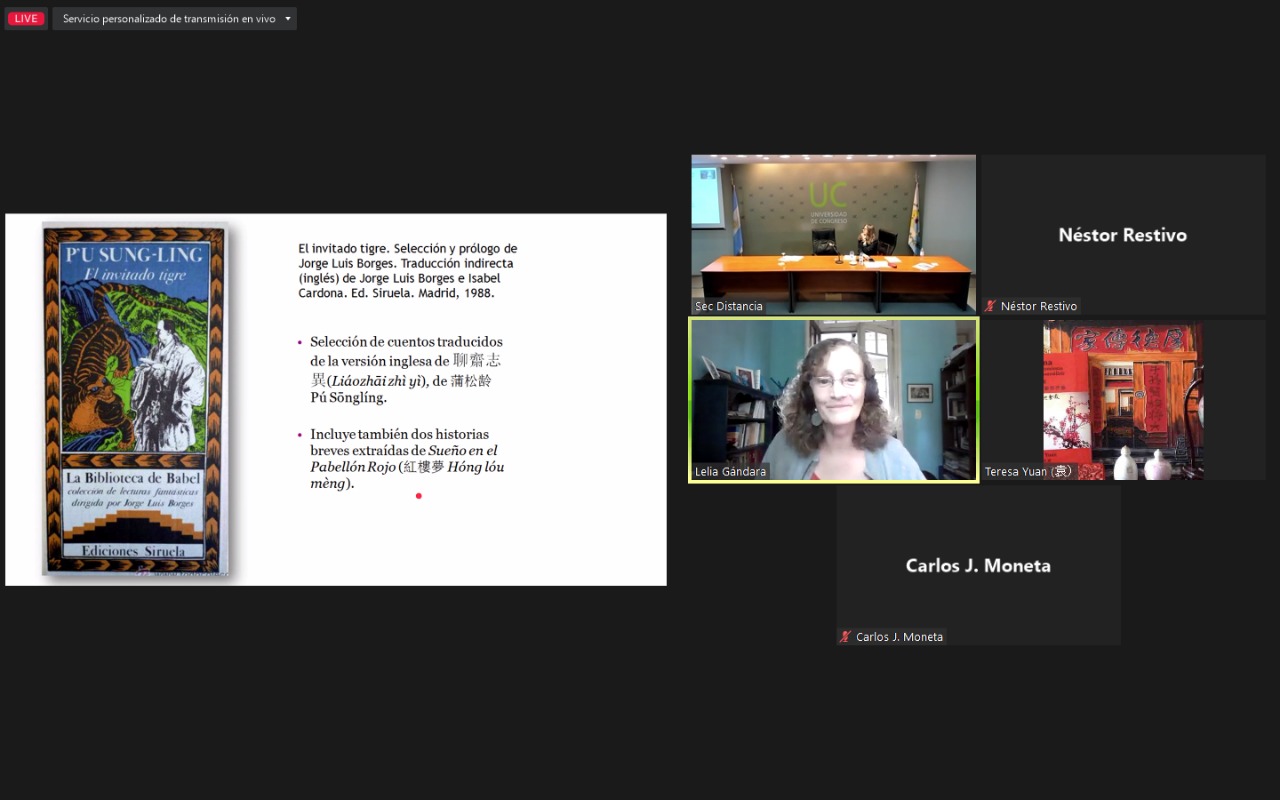Click 'Ediciones Siruela' on the book cover

click(133, 551)
